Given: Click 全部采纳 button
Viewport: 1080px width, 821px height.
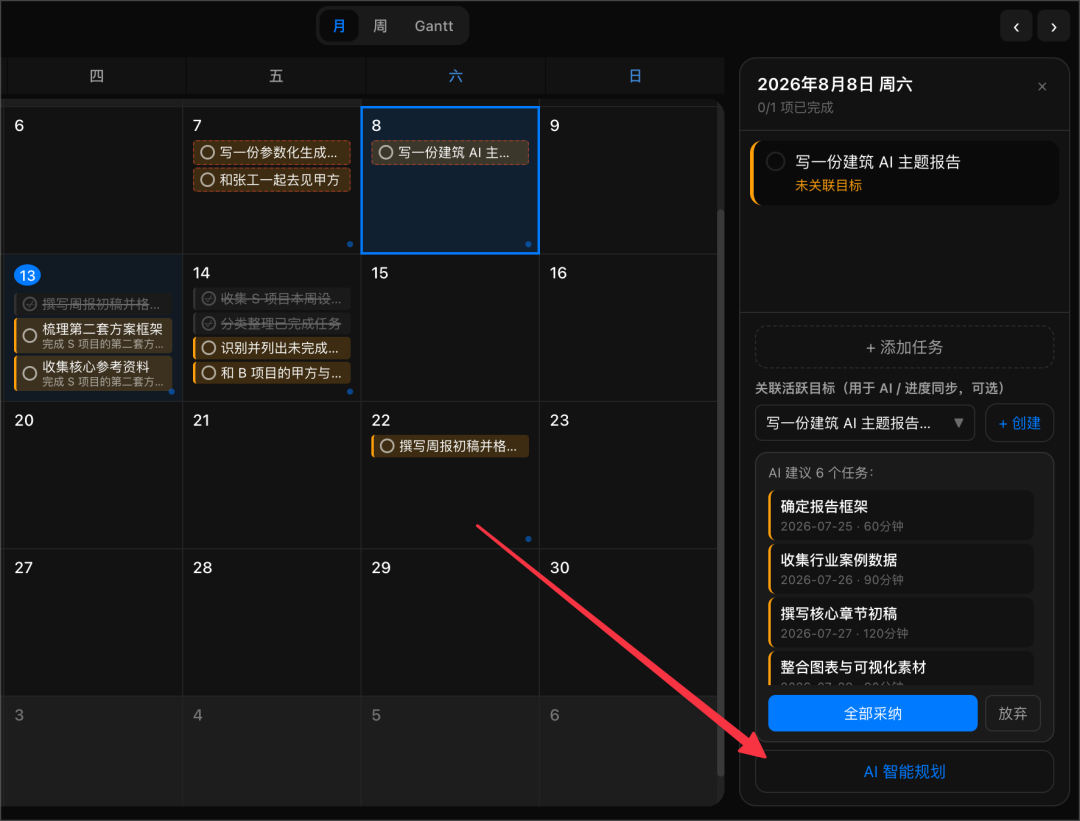Looking at the screenshot, I should (873, 713).
